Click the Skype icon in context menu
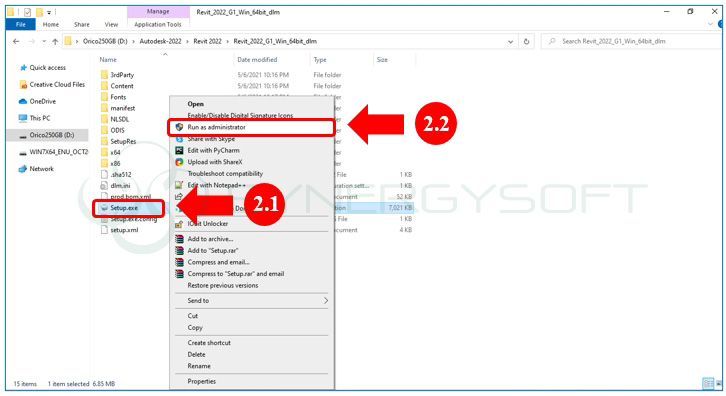This screenshot has height=396, width=726. [x=179, y=139]
